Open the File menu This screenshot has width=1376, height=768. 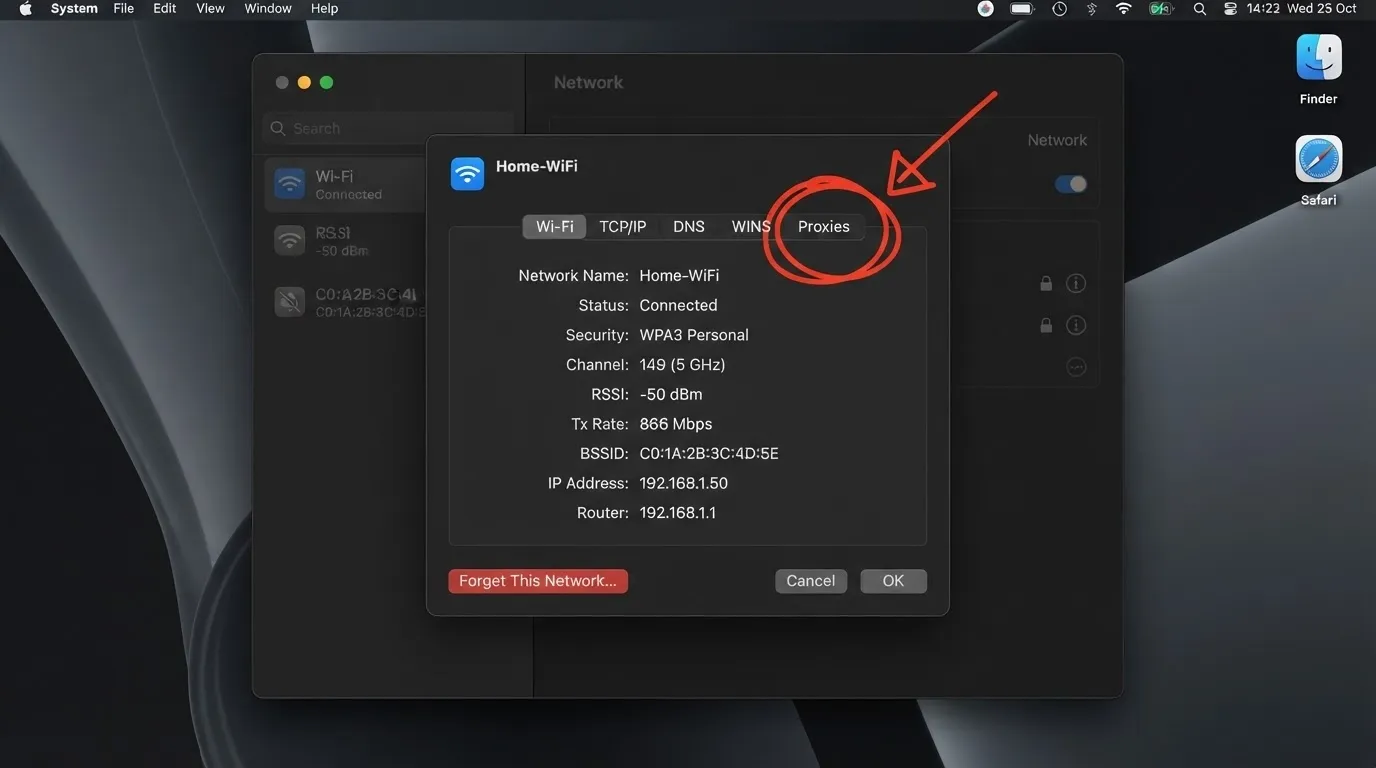click(124, 8)
